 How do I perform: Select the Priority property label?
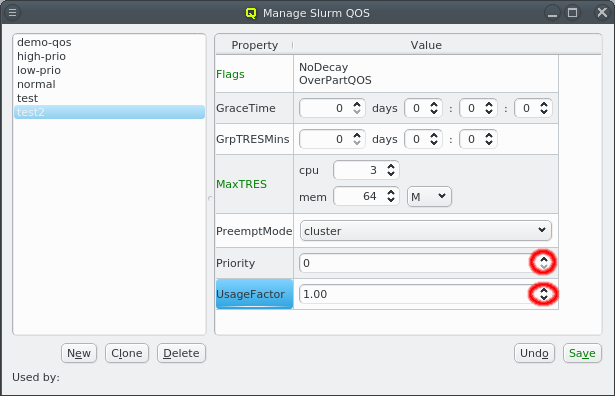[255, 263]
